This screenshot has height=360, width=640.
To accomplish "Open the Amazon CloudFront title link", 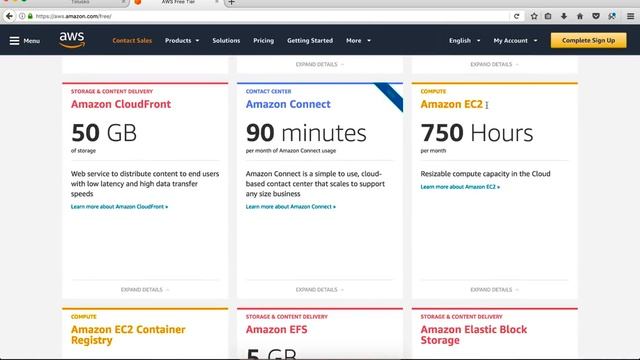I will pos(121,104).
